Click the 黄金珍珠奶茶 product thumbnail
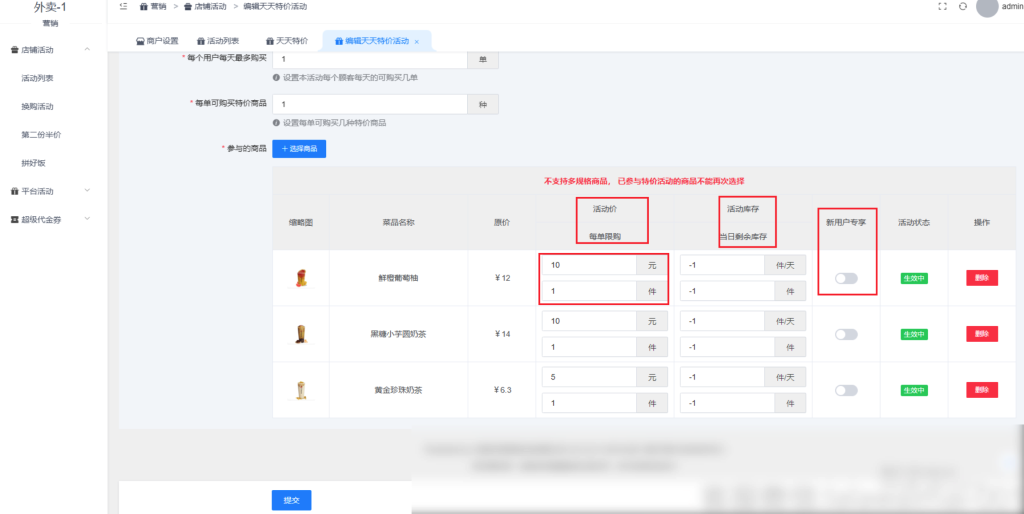1024x514 pixels. pyautogui.click(x=301, y=390)
